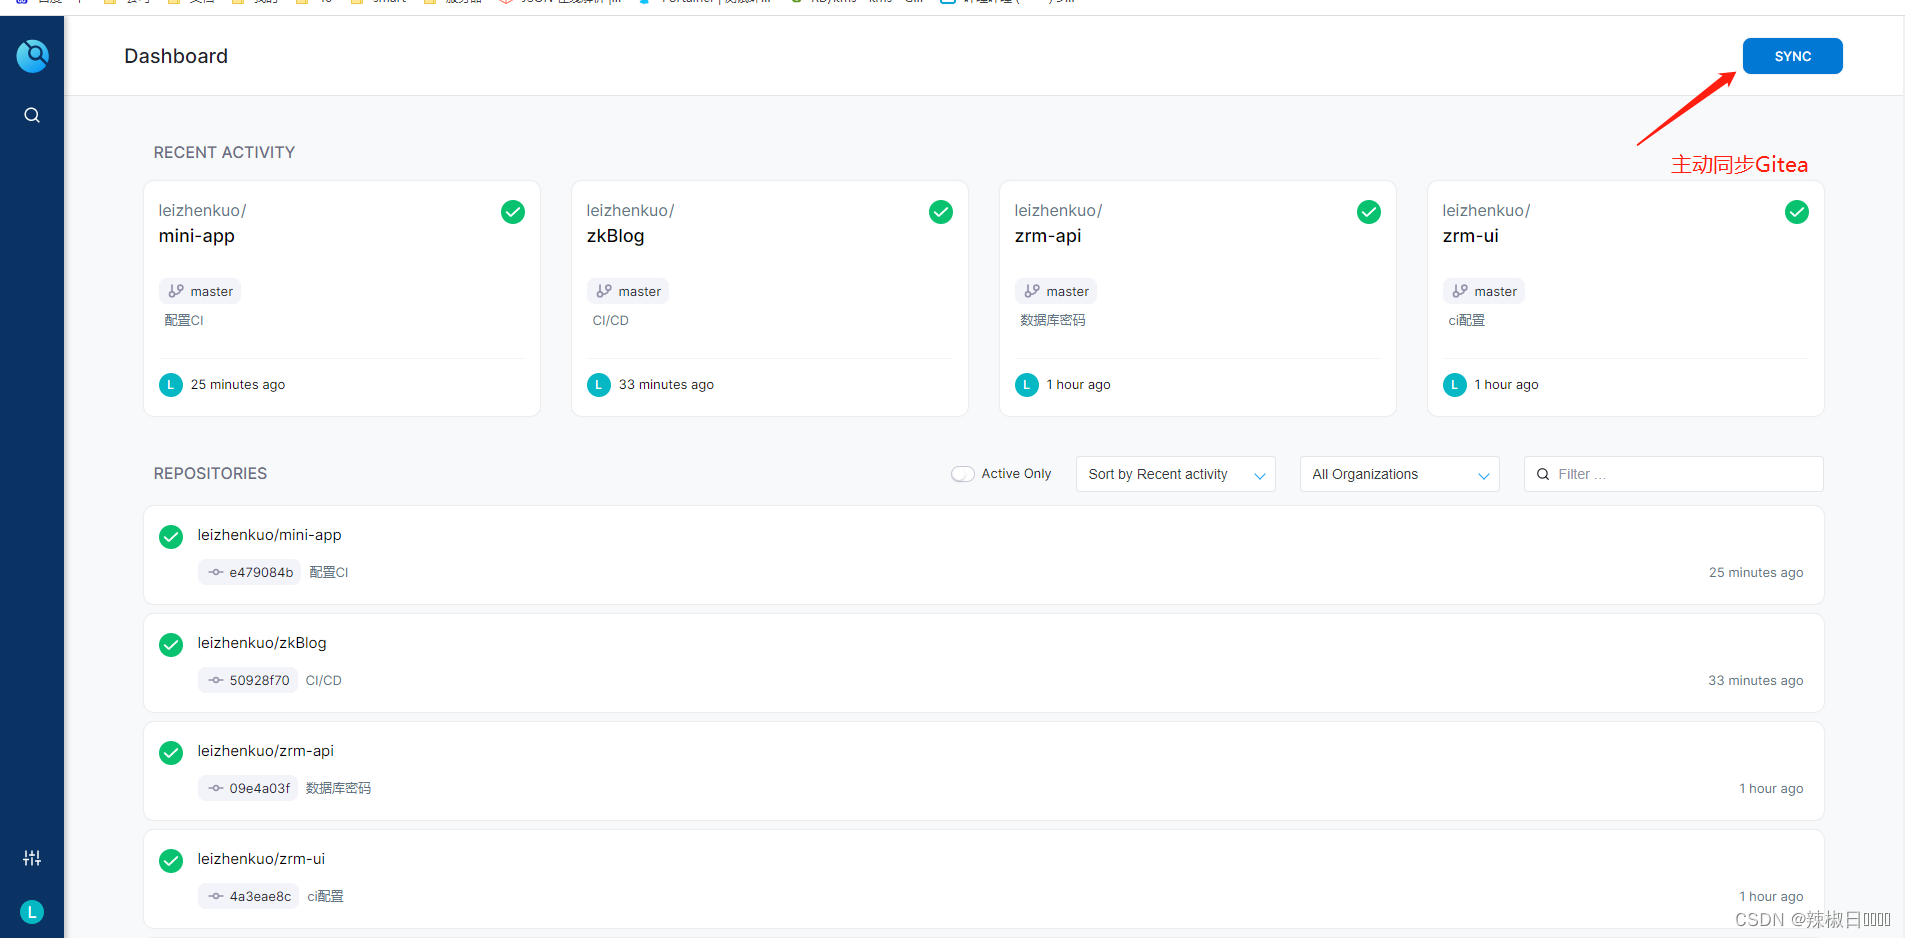1905x938 pixels.
Task: Click the avatar beside 25 minutes ago
Action: click(x=170, y=384)
